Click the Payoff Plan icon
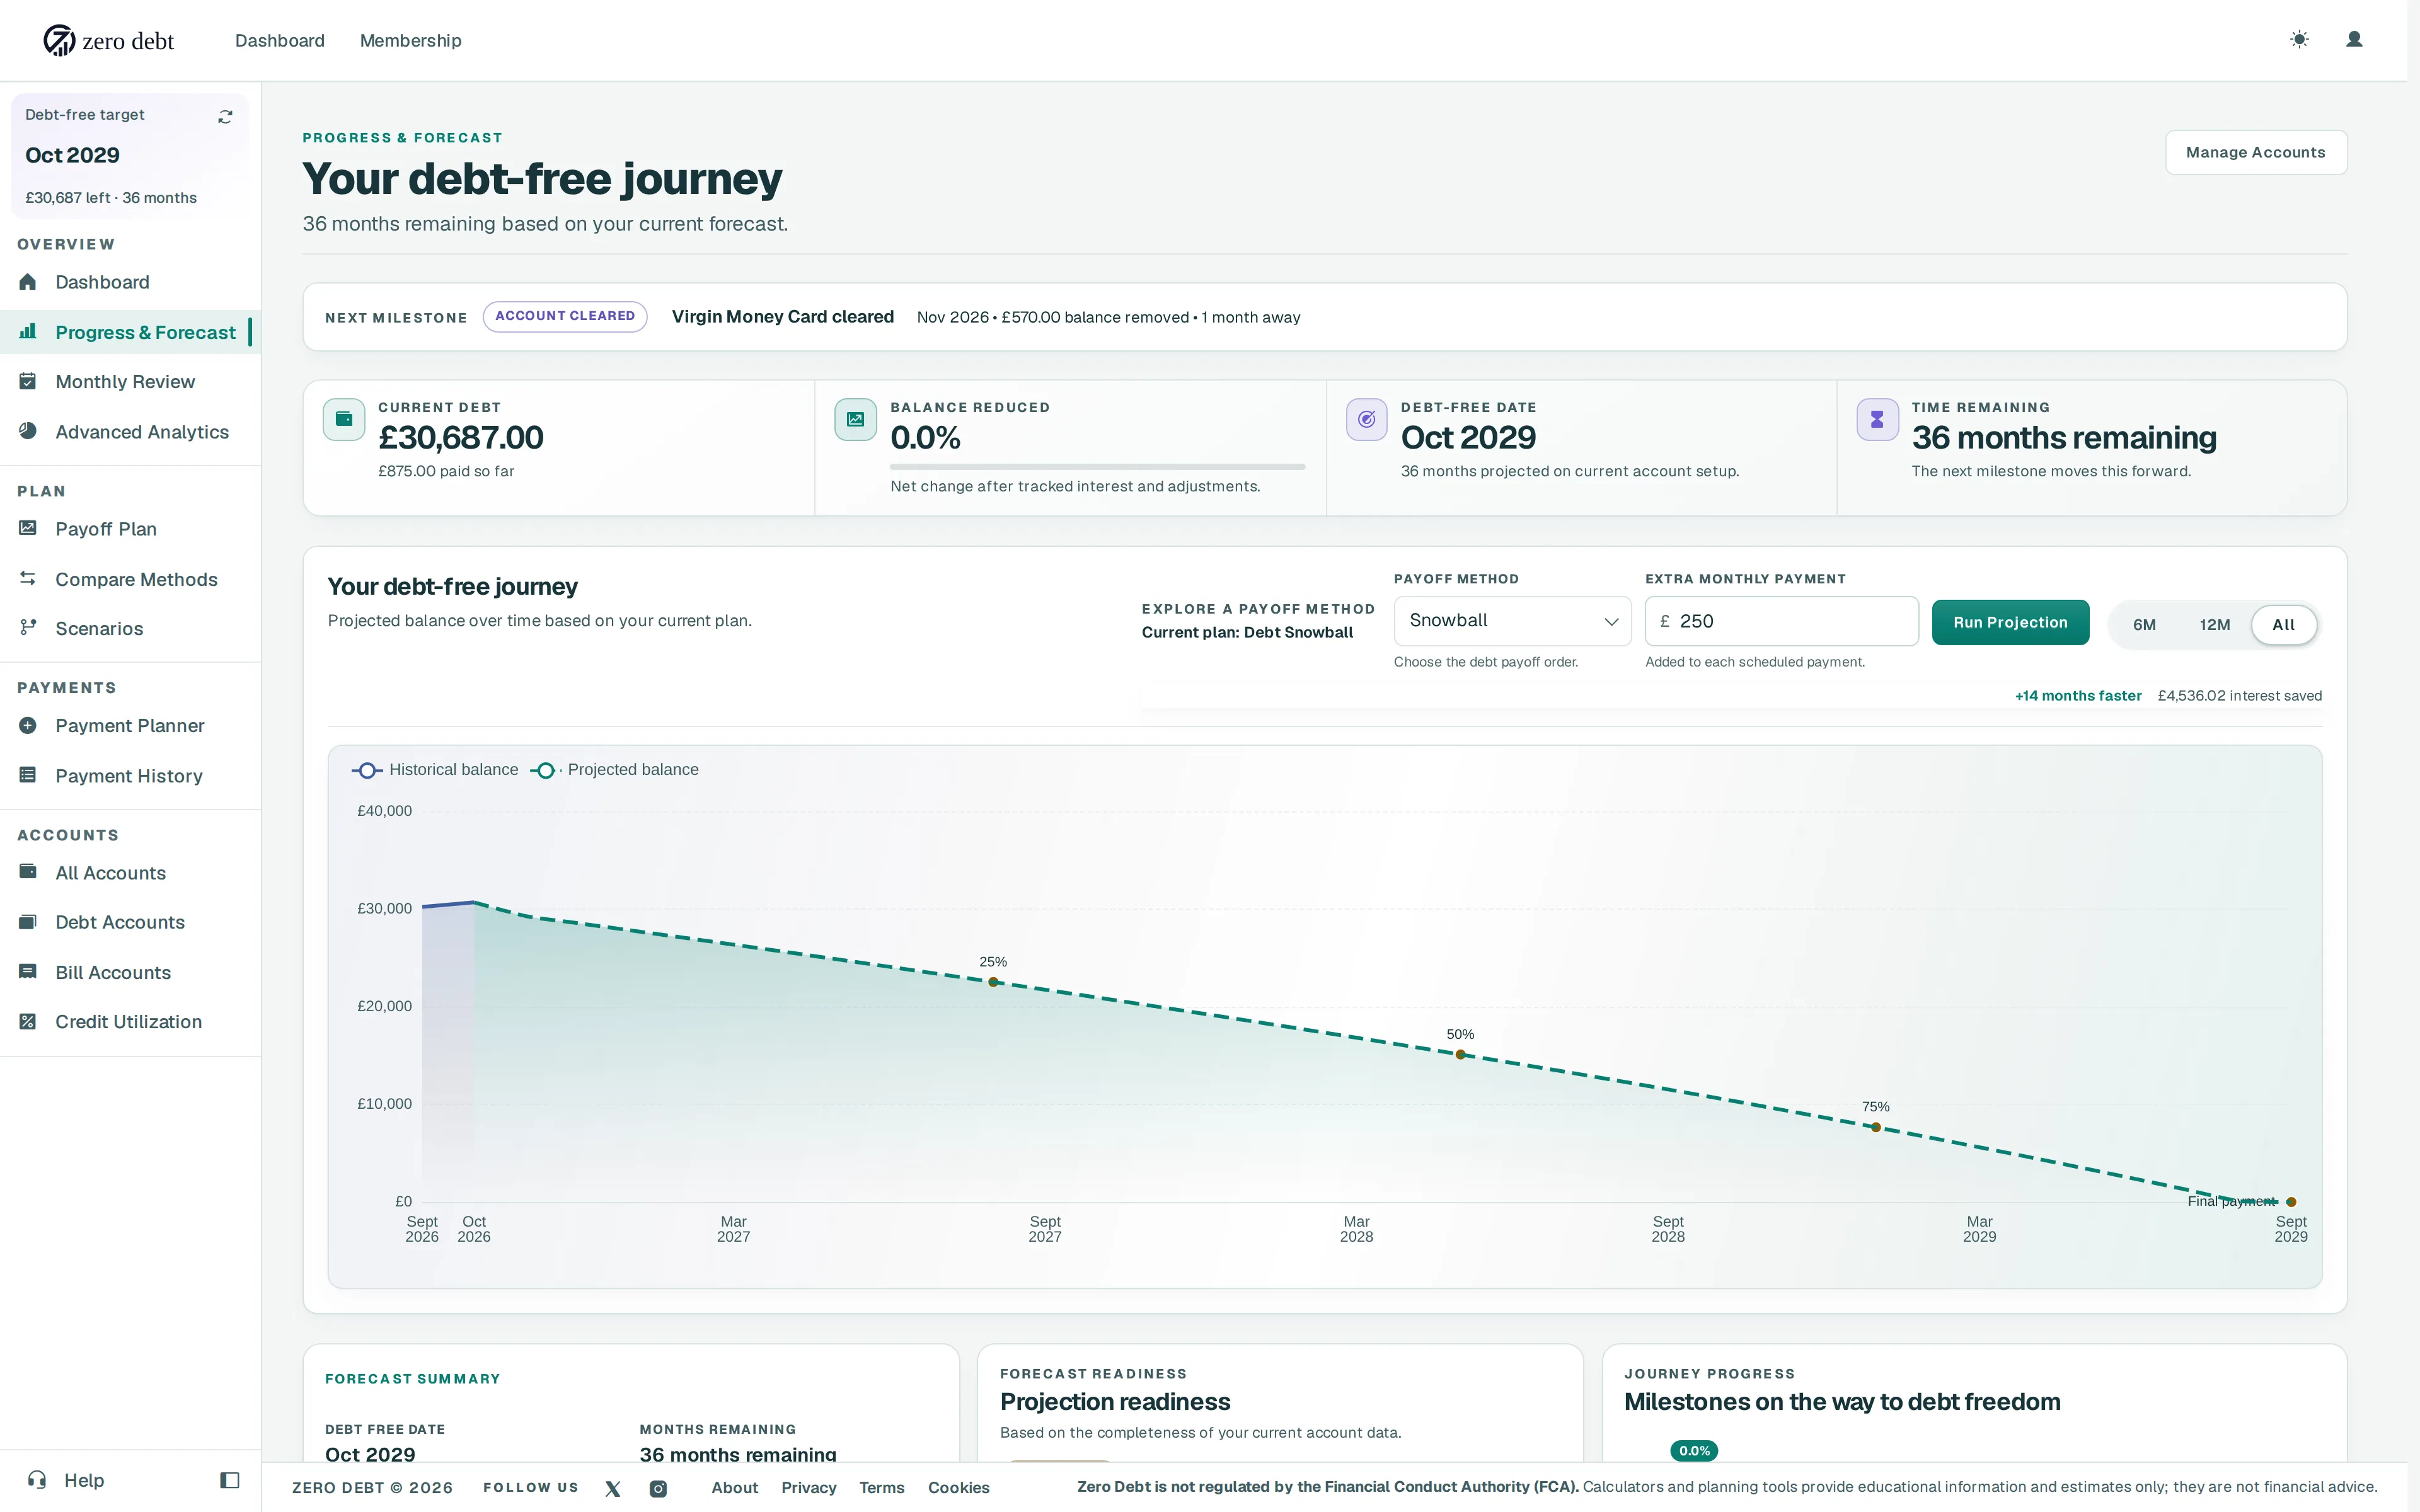The height and width of the screenshot is (1512, 2420). pos(28,528)
